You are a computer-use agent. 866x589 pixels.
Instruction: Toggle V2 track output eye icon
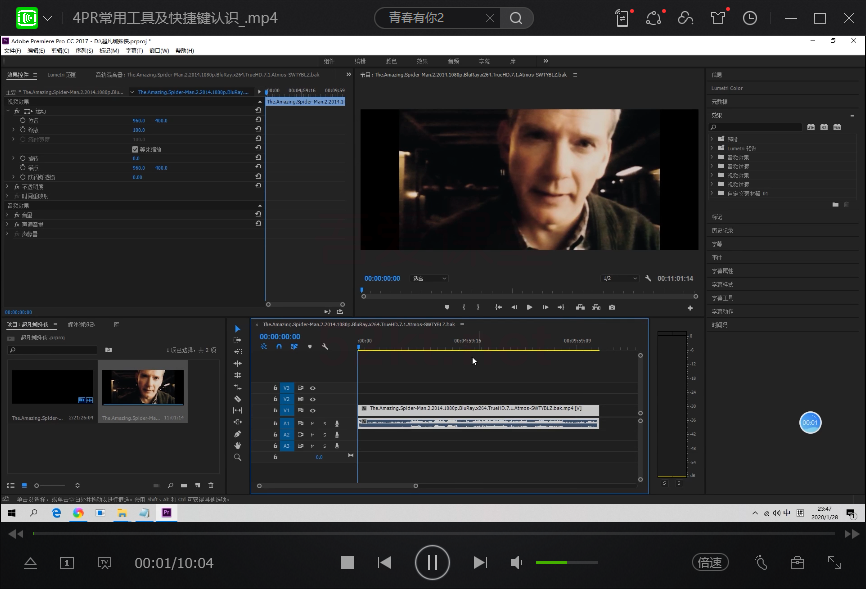[x=313, y=399]
